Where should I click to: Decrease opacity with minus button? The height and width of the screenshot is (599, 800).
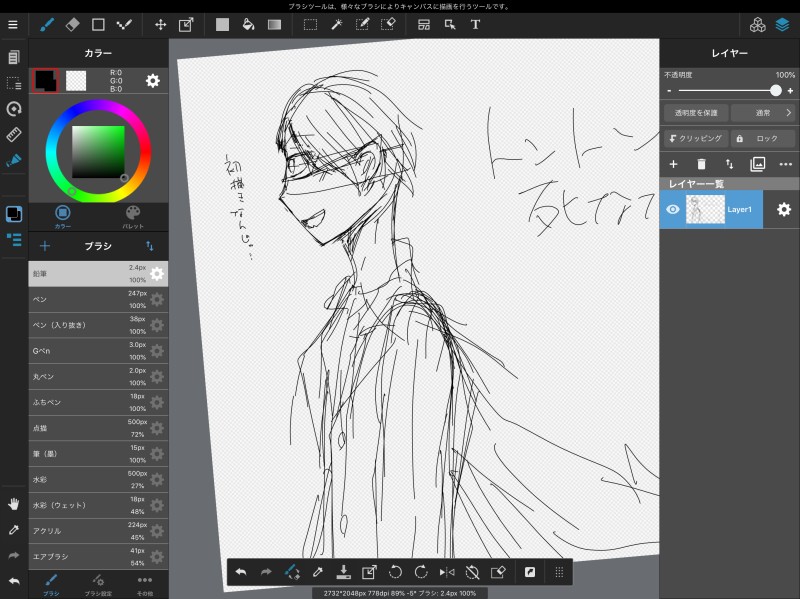click(x=669, y=91)
